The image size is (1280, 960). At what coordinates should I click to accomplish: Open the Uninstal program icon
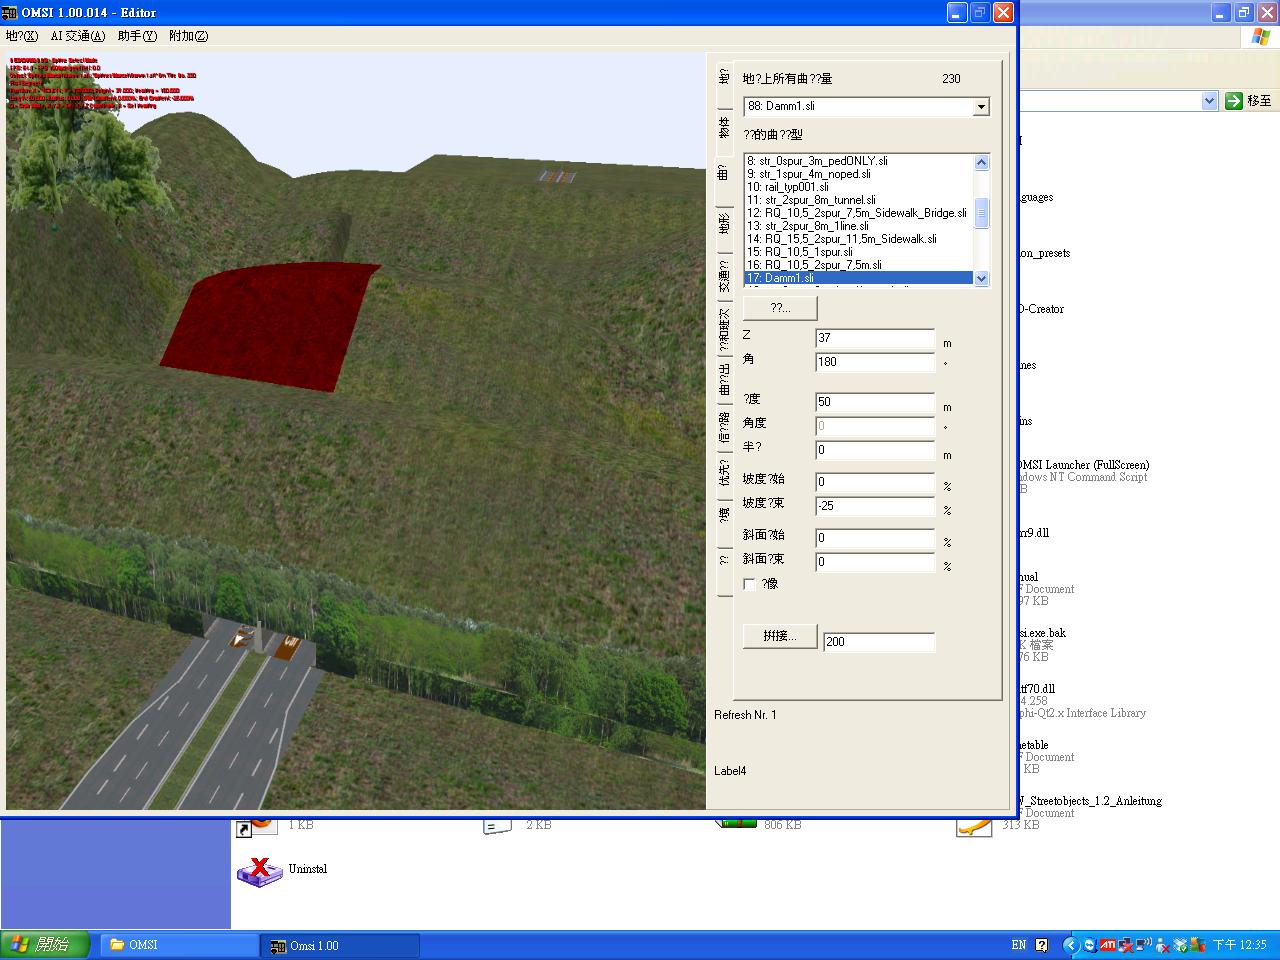[x=259, y=870]
